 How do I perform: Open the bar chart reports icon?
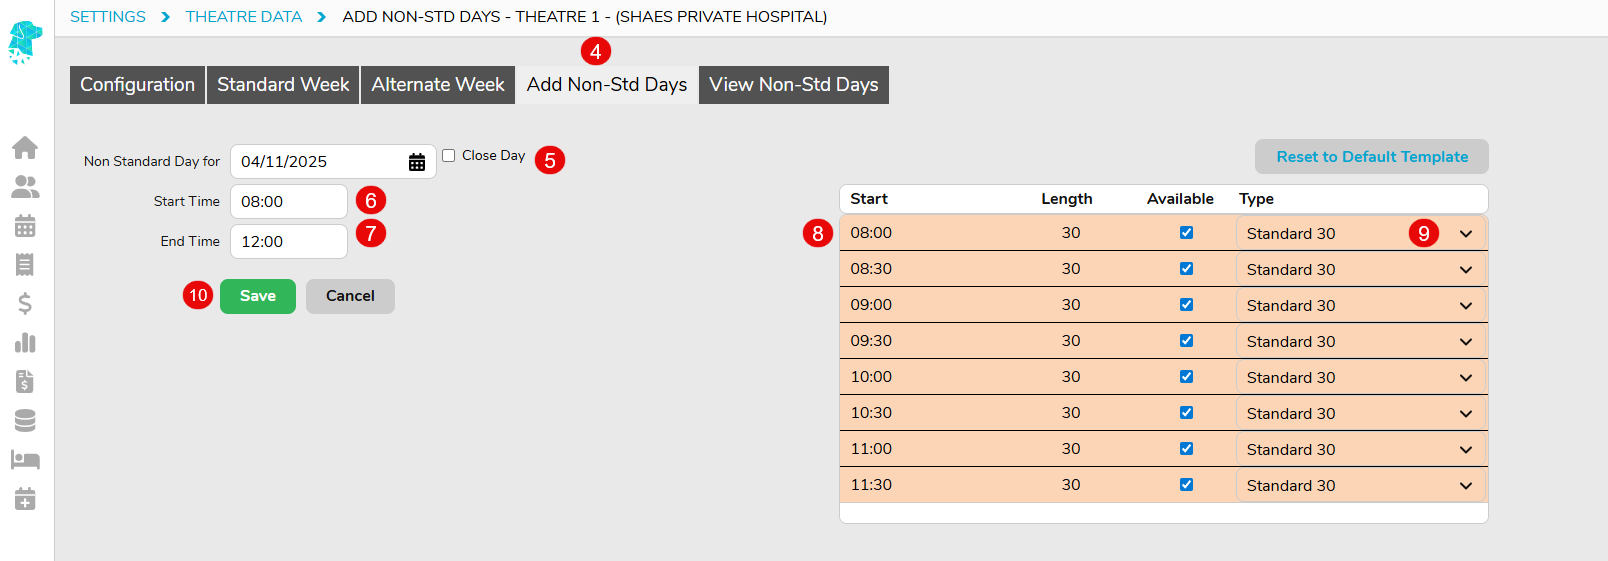25,343
